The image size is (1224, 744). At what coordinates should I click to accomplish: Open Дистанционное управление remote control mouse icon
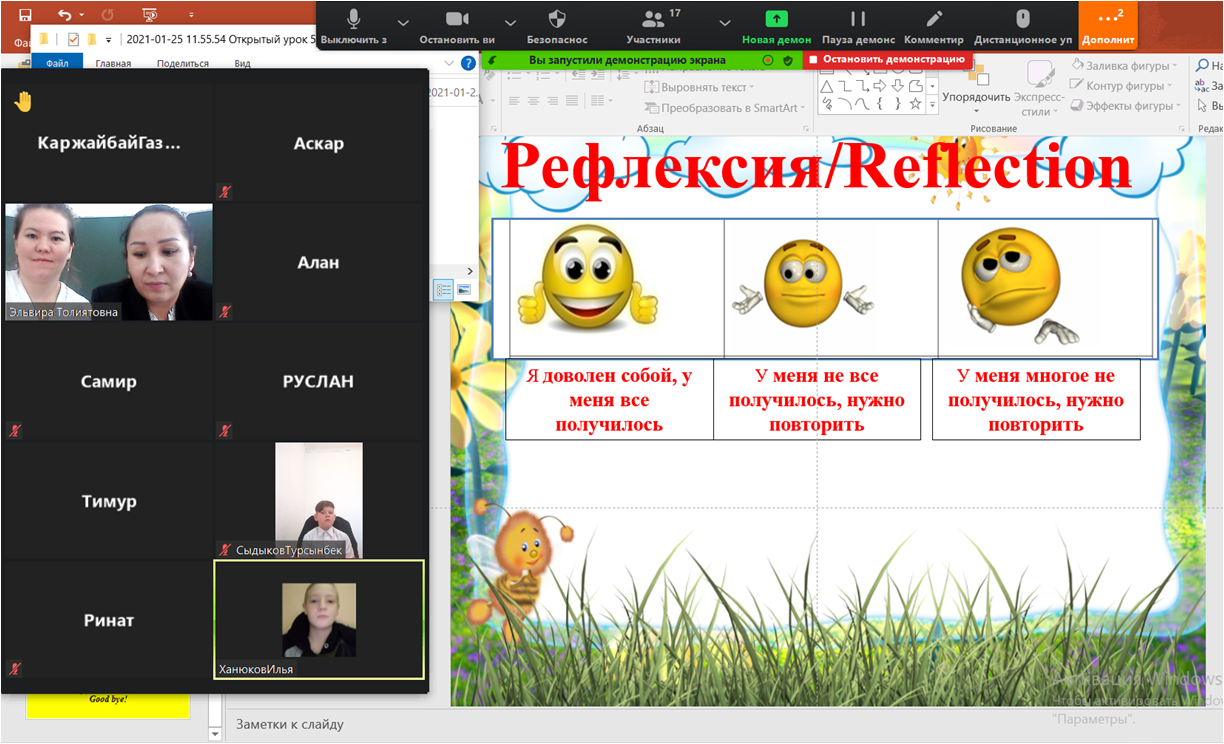click(x=1022, y=24)
